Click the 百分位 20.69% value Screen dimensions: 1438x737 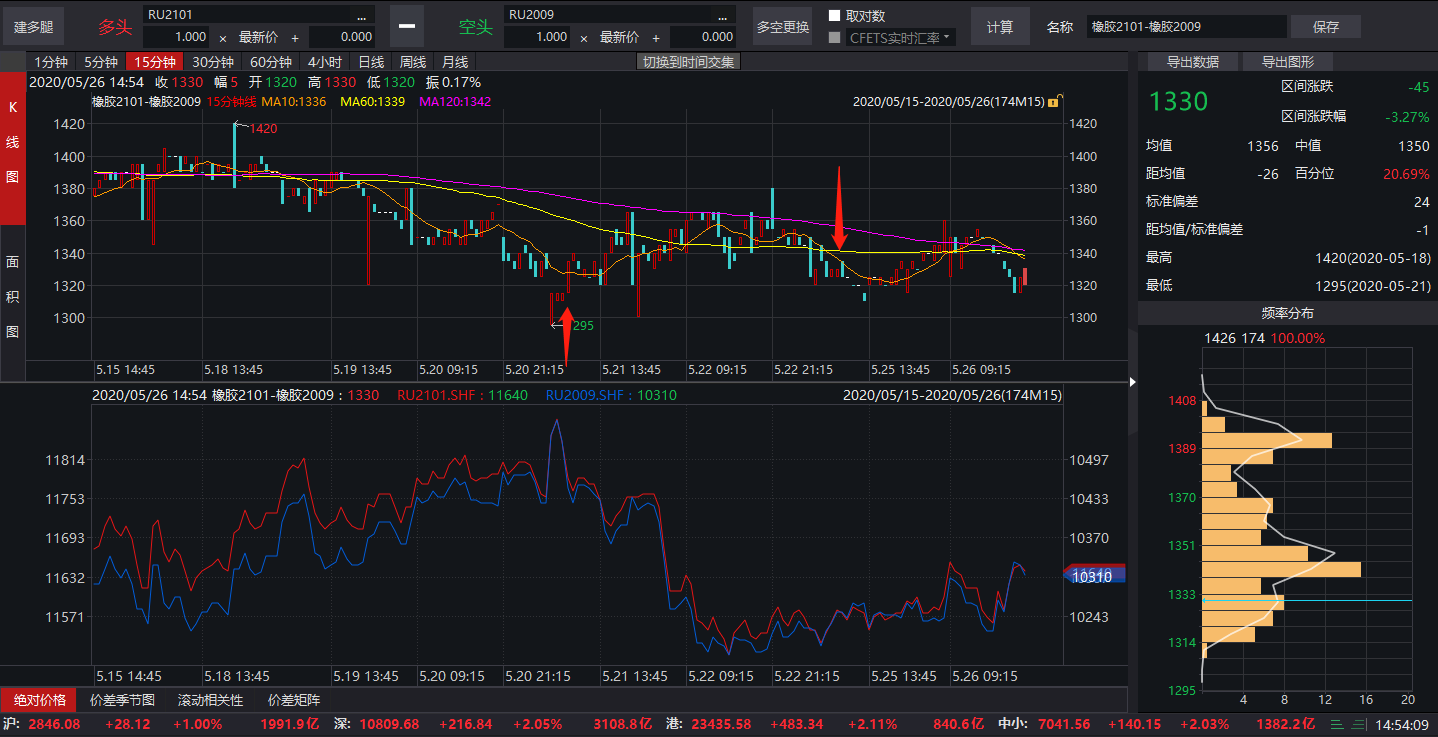coord(1406,173)
